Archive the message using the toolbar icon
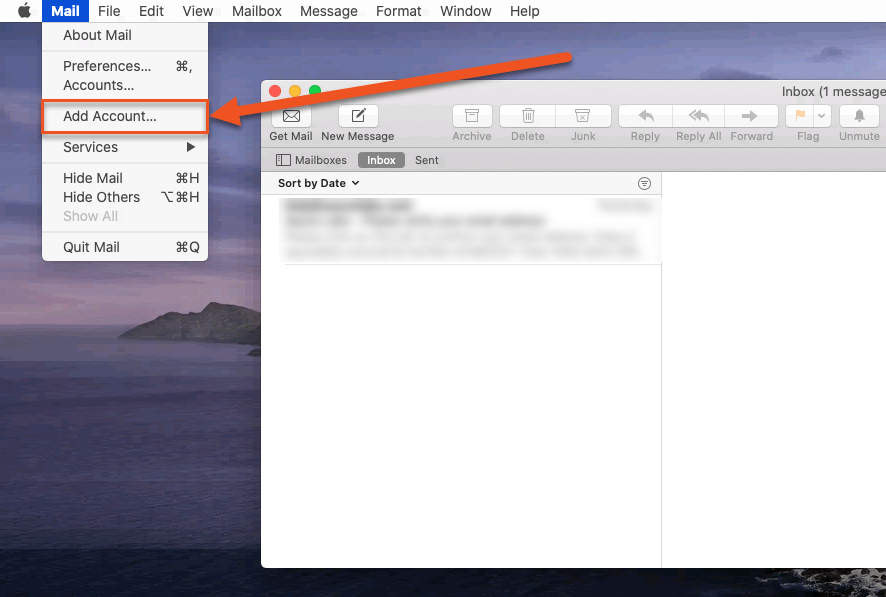 472,116
